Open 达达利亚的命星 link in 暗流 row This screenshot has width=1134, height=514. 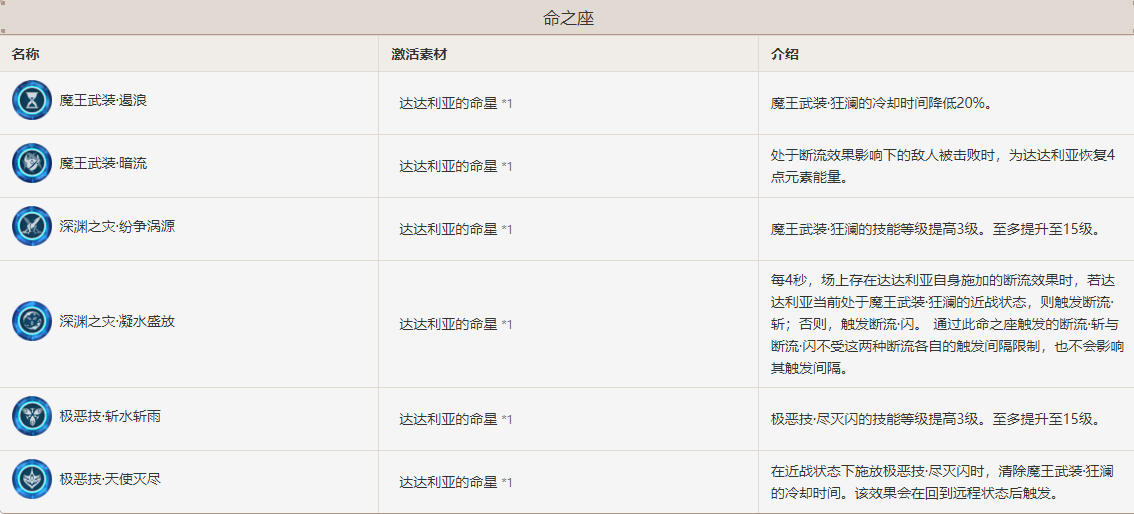pyautogui.click(x=448, y=166)
